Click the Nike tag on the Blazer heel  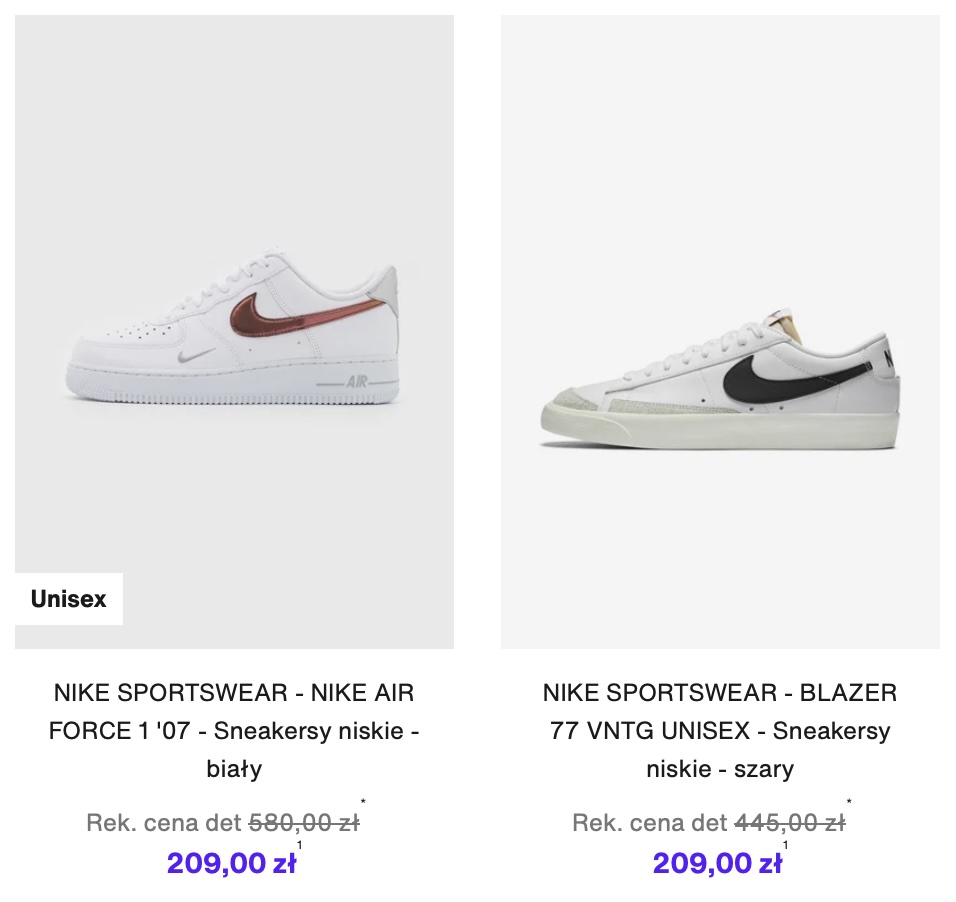point(888,357)
